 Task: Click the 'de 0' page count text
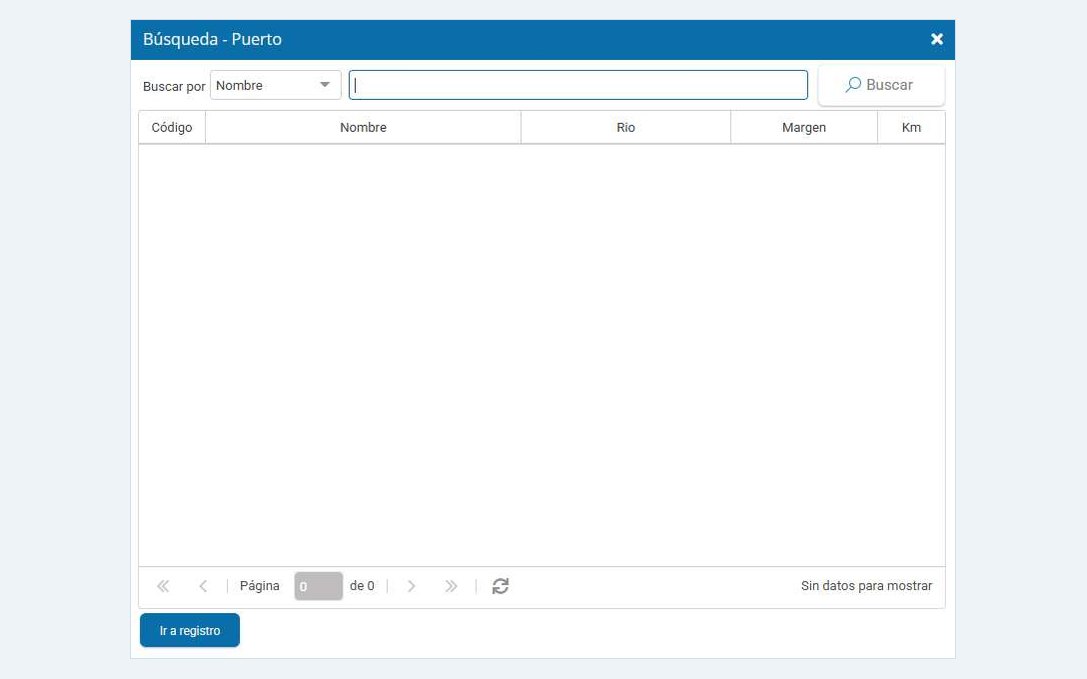(x=362, y=586)
